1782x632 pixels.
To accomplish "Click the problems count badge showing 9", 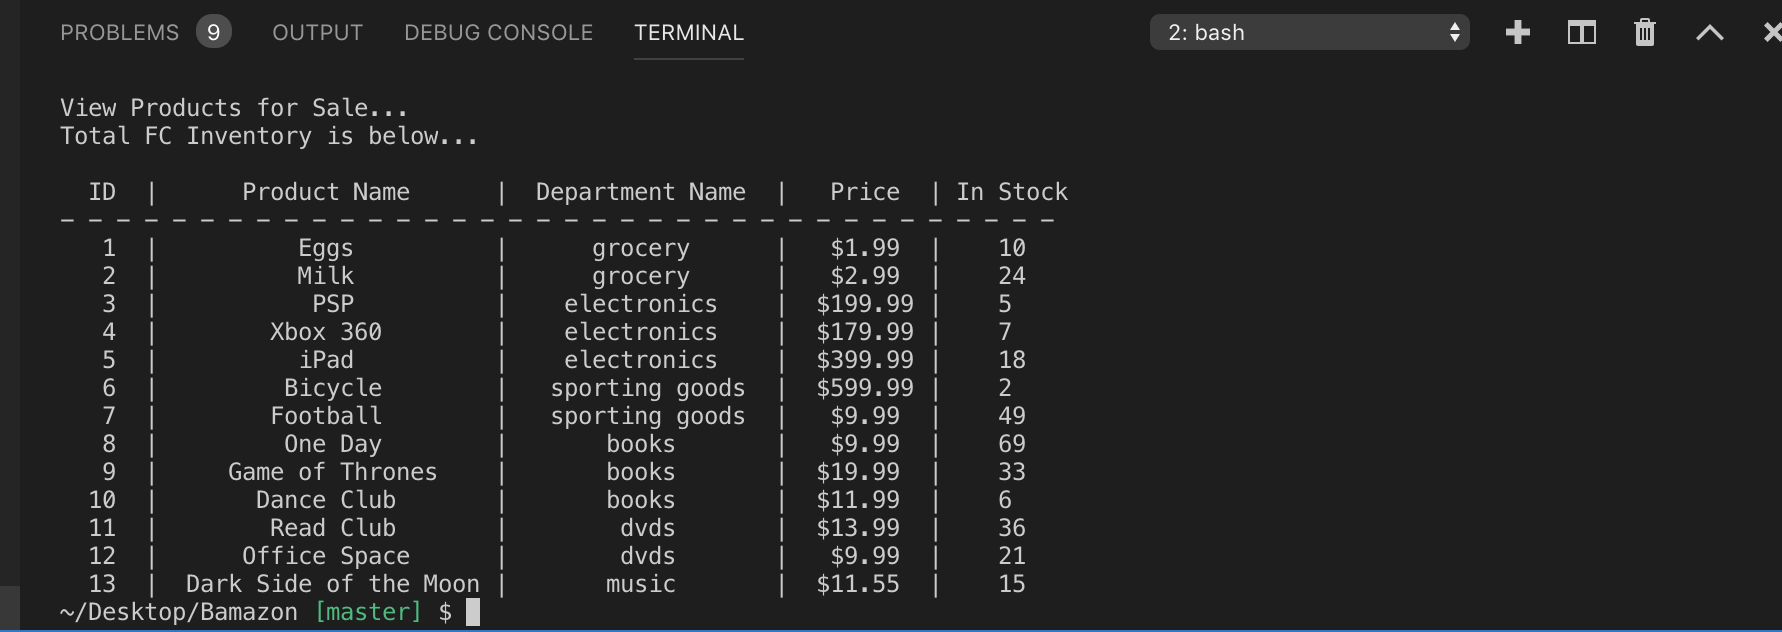I will coord(213,33).
